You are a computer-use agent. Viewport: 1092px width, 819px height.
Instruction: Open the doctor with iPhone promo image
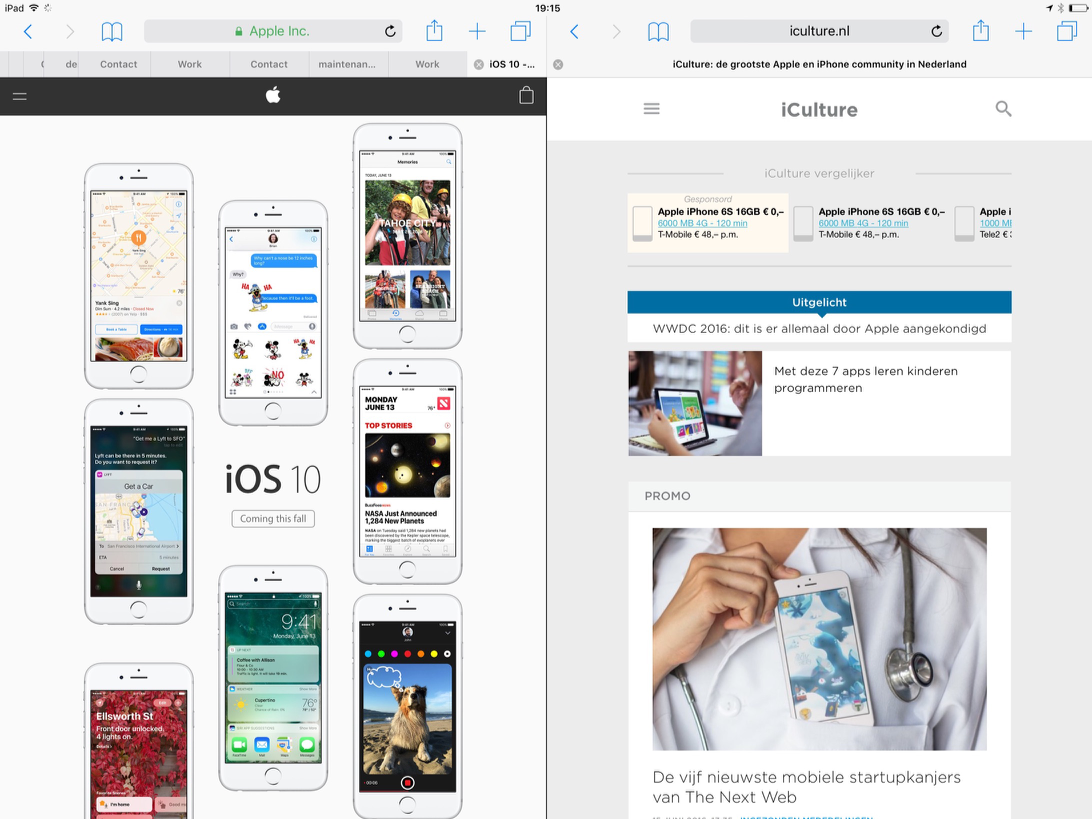pos(819,639)
